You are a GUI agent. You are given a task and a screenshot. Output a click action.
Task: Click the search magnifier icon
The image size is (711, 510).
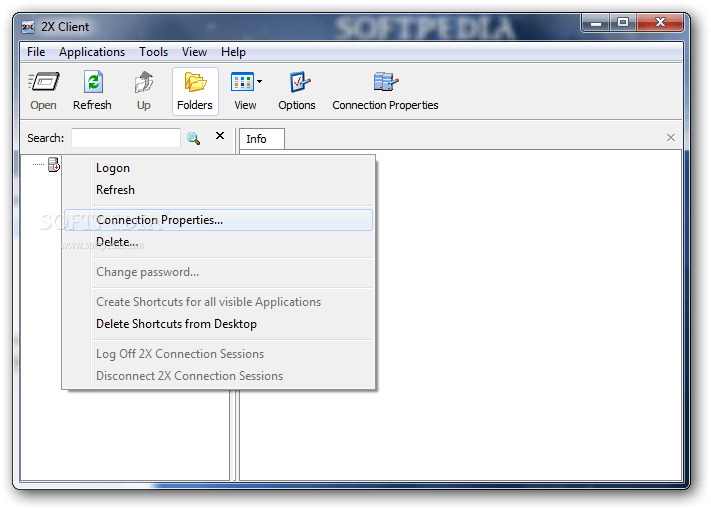pos(194,138)
